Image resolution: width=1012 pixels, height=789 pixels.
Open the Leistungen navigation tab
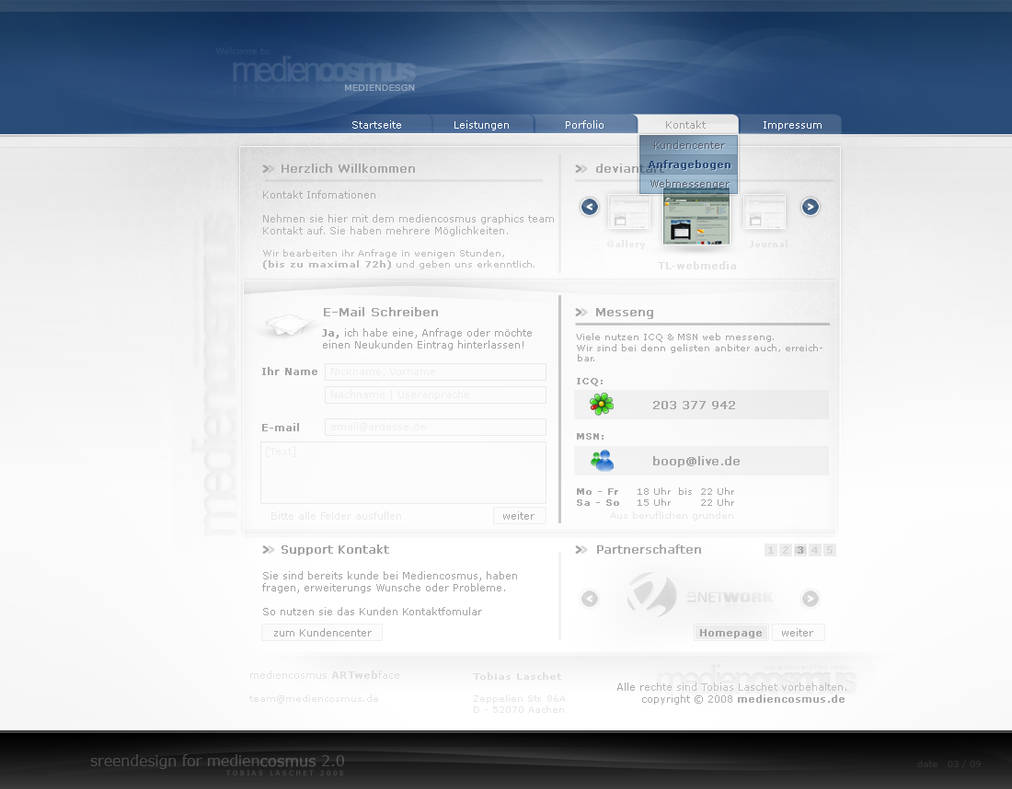[x=481, y=125]
